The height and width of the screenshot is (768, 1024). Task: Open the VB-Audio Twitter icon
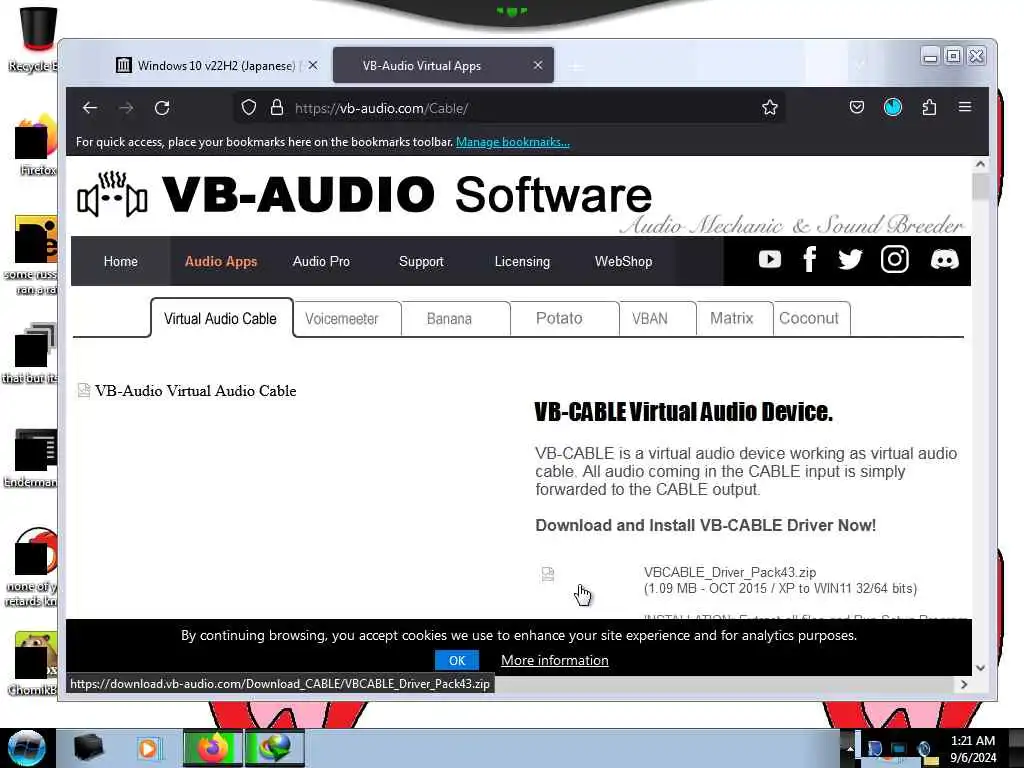(850, 260)
